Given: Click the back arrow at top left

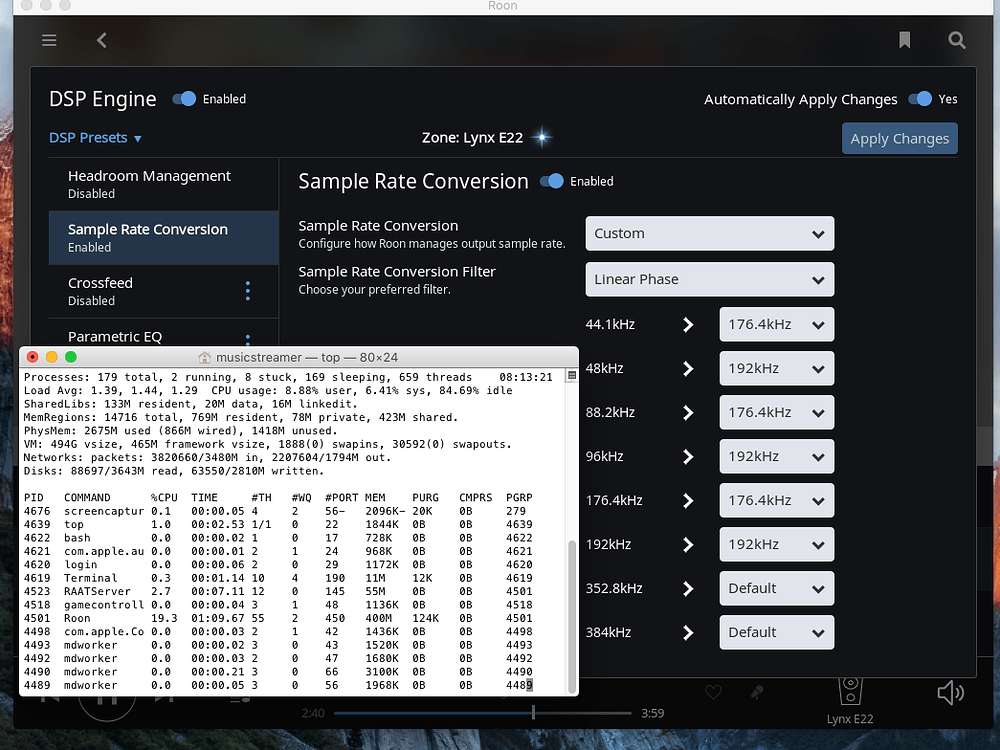Looking at the screenshot, I should click(x=101, y=40).
